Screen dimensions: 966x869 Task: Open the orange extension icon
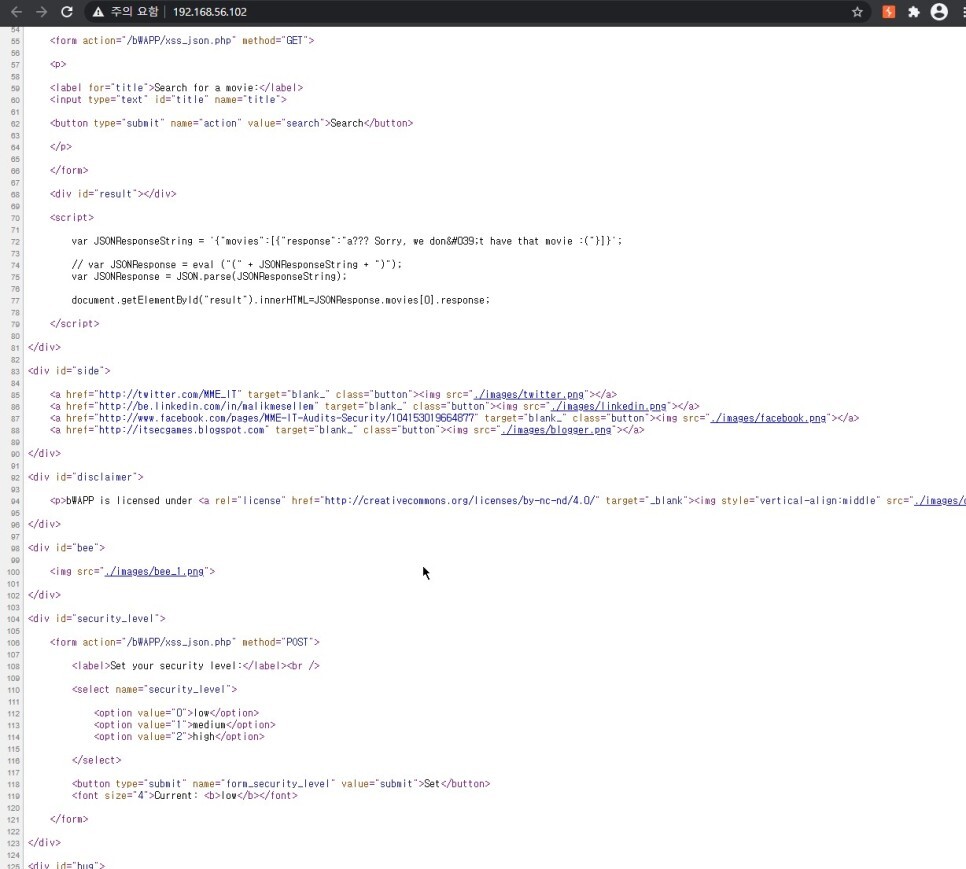point(888,12)
